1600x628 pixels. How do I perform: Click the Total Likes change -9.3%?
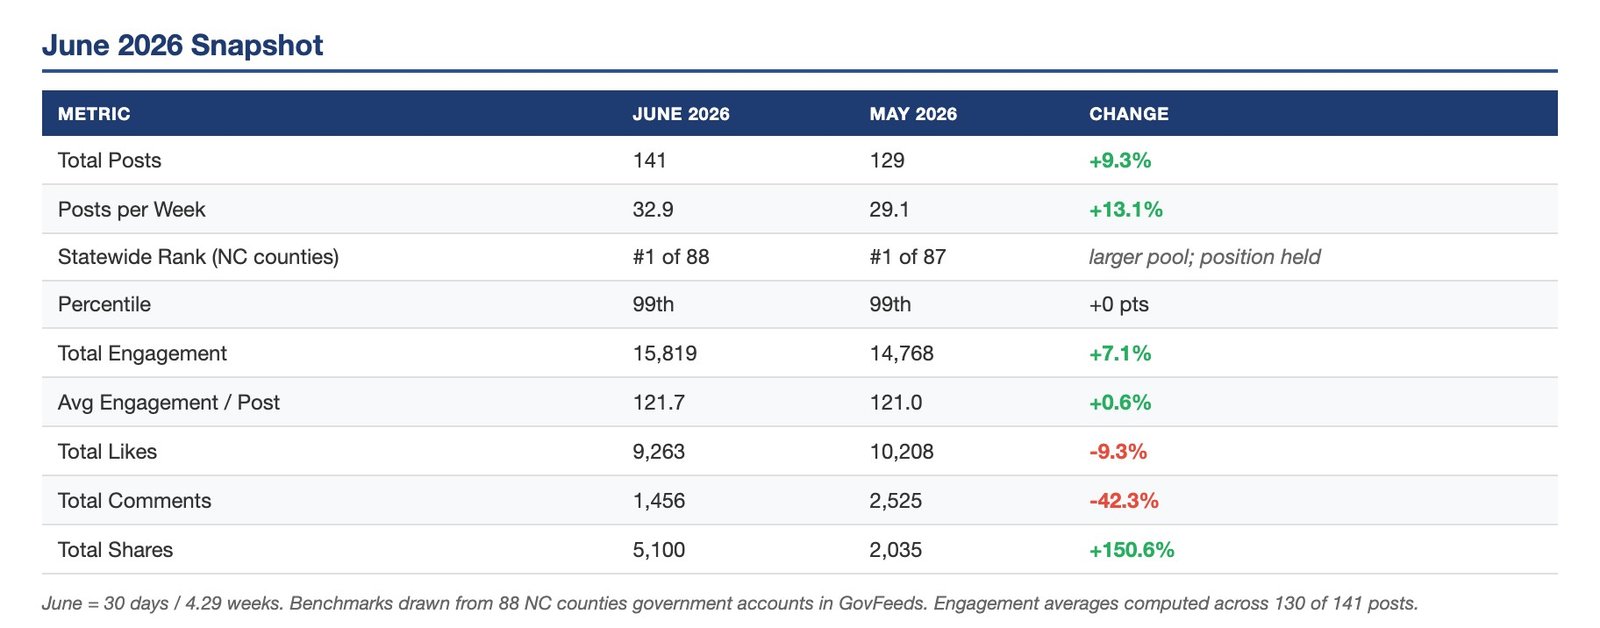click(1118, 451)
